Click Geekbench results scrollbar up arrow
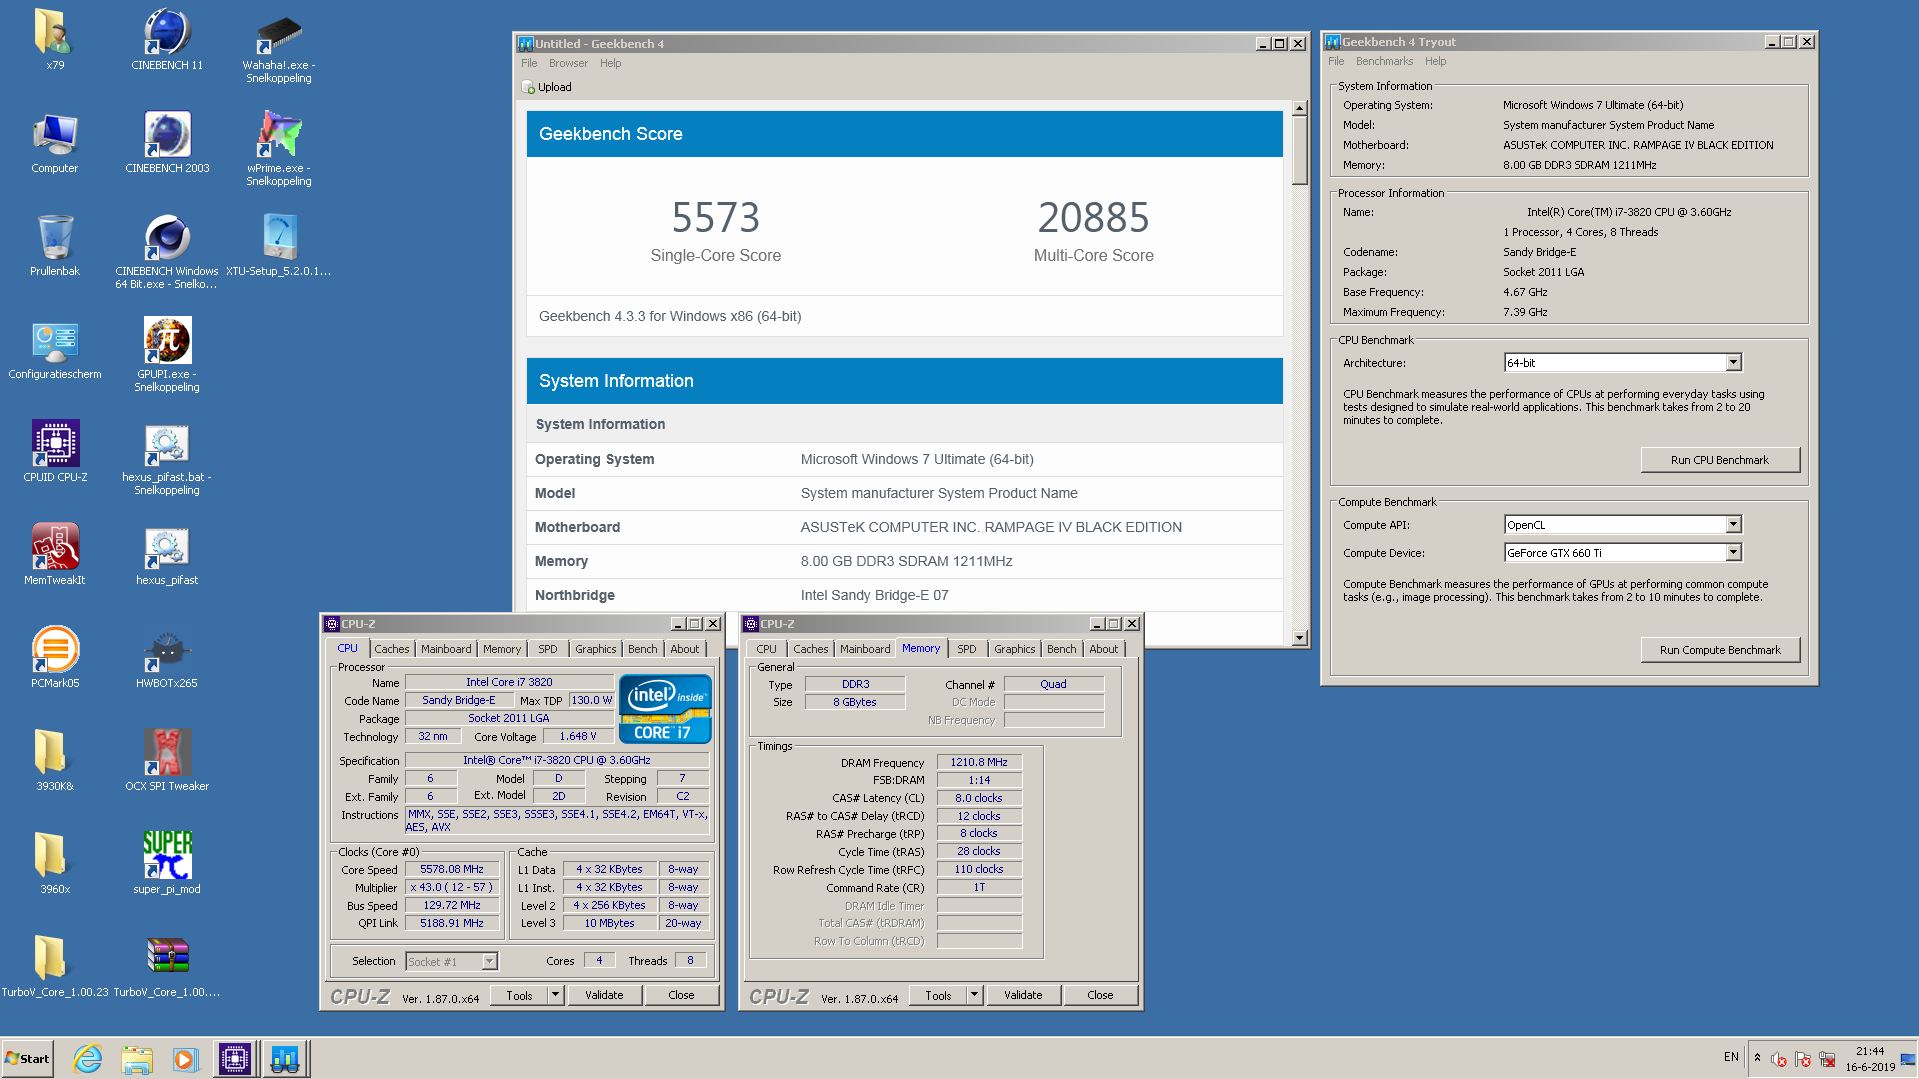Image resolution: width=1919 pixels, height=1079 pixels. pos(1299,108)
